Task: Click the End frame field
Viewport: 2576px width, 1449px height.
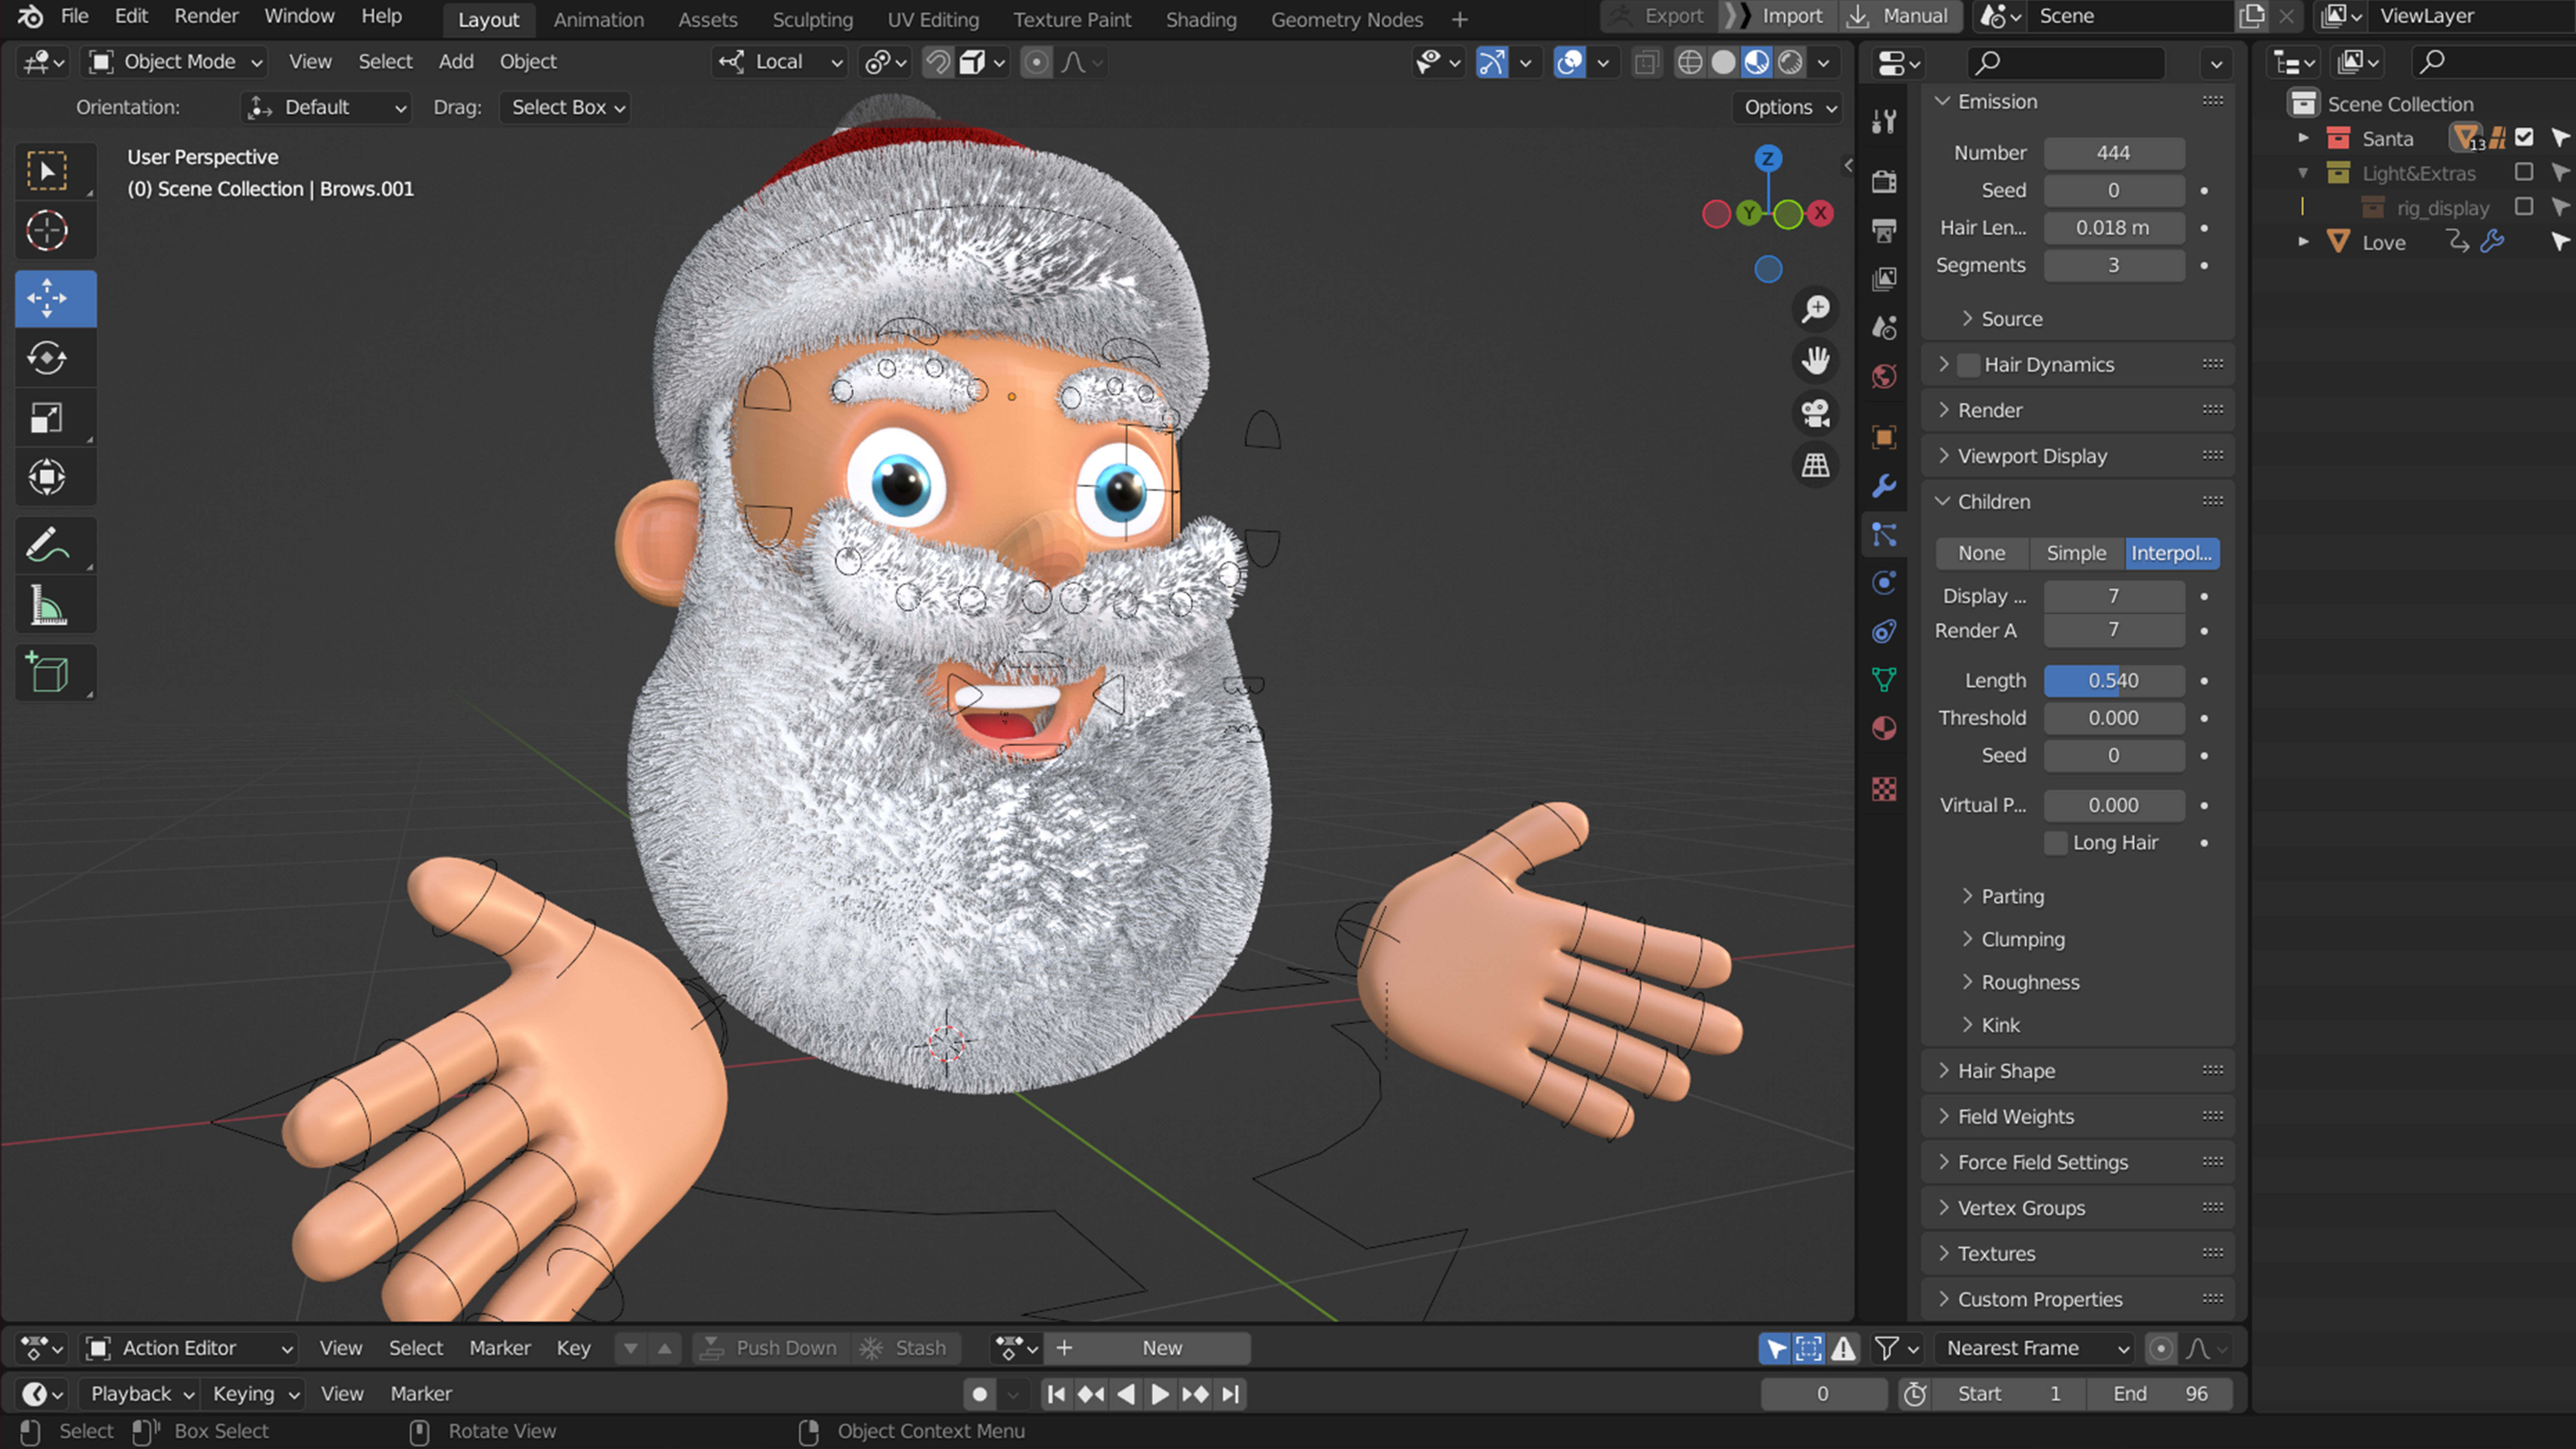Action: point(2161,1394)
